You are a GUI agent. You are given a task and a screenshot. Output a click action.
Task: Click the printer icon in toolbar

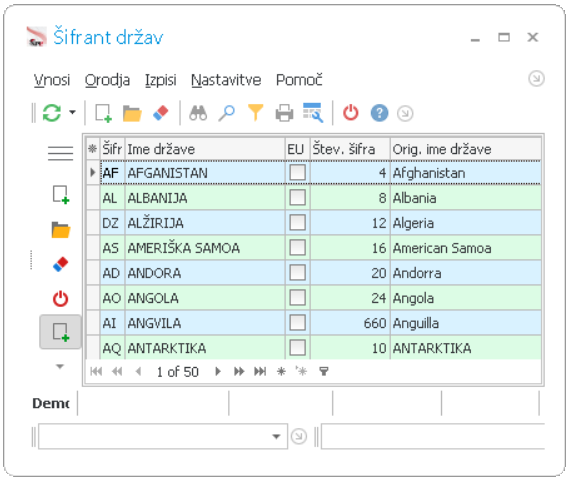[x=284, y=113]
